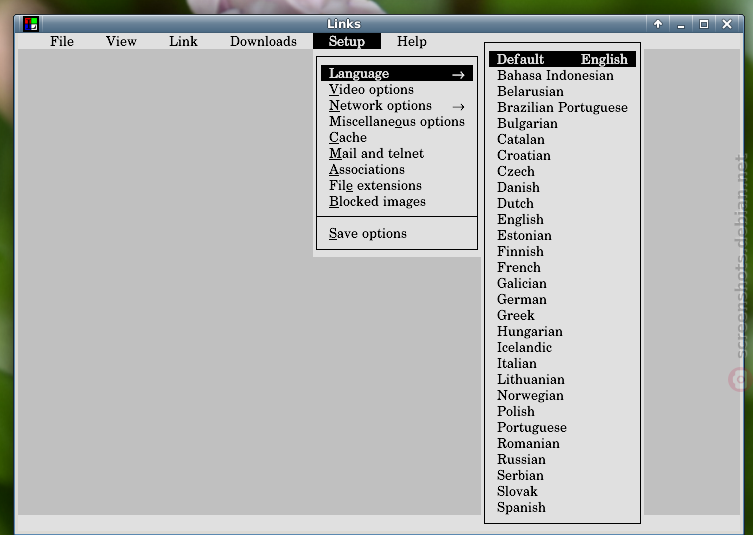The width and height of the screenshot is (753, 535).
Task: Select the English entry below Dutch
Action: pyautogui.click(x=562, y=219)
